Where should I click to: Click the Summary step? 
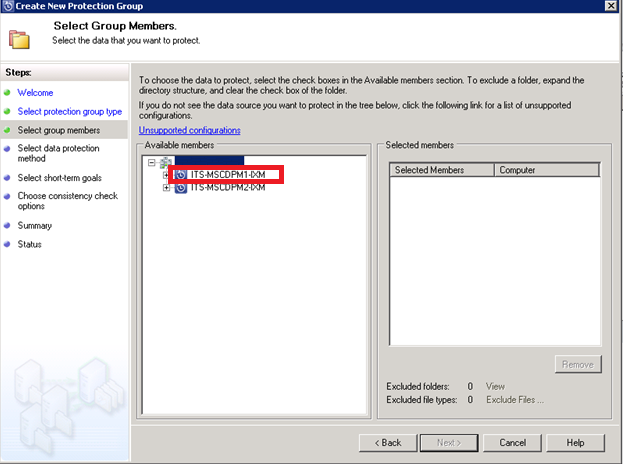[x=35, y=226]
